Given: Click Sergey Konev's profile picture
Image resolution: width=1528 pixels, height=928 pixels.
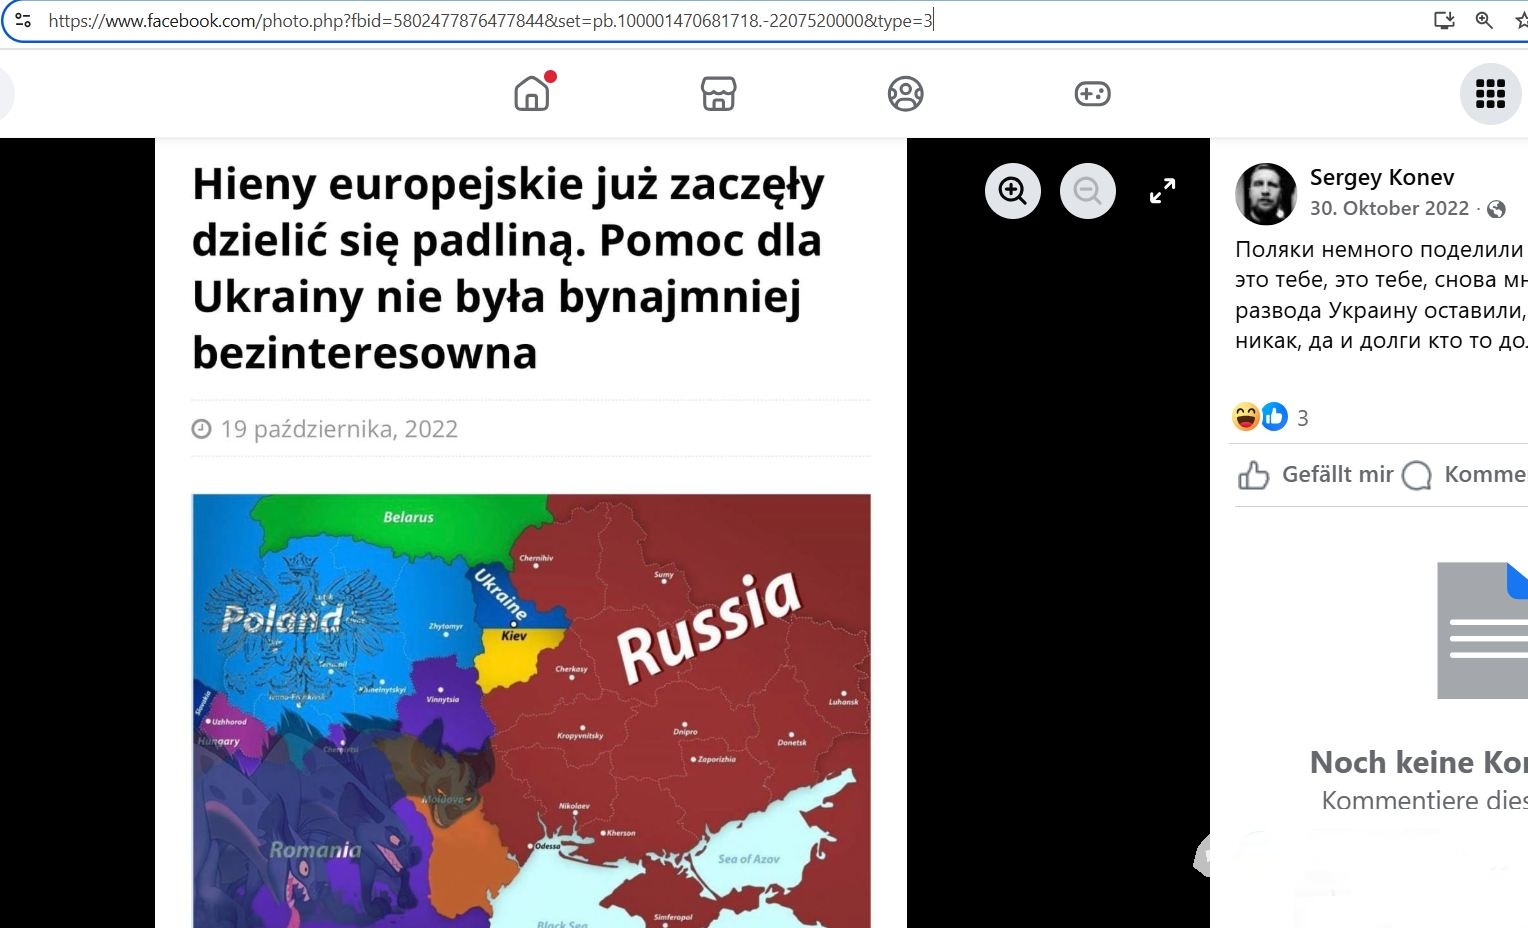Looking at the screenshot, I should click(1266, 193).
